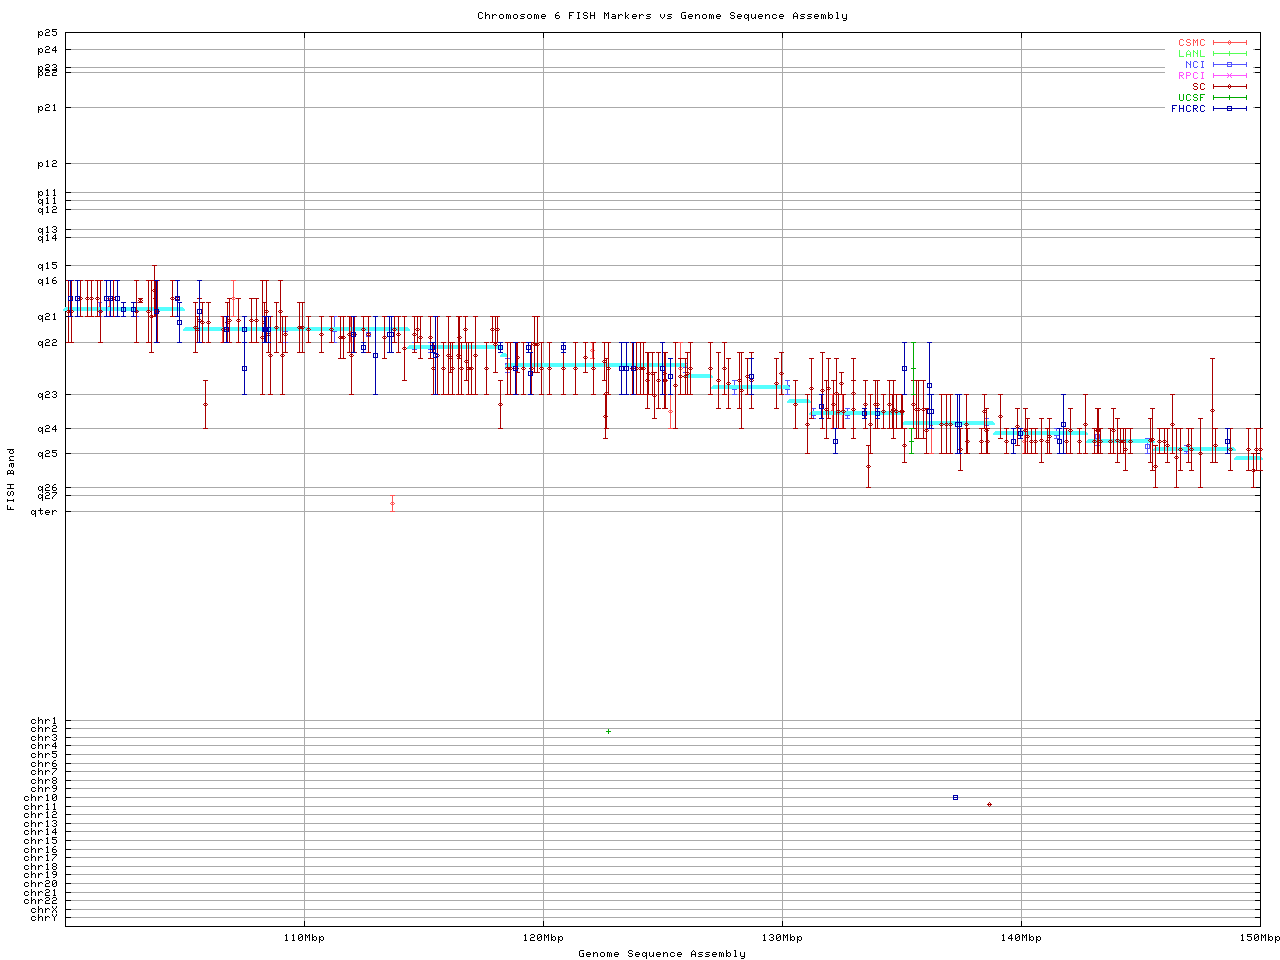Click the red diamond marker on chr11 row
The image size is (1280, 960).
pos(989,805)
